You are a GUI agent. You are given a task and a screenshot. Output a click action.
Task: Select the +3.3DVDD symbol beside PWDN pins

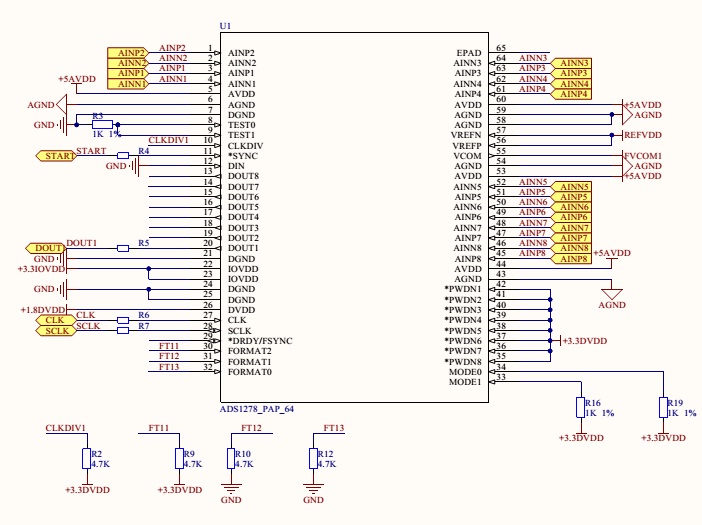(x=584, y=341)
